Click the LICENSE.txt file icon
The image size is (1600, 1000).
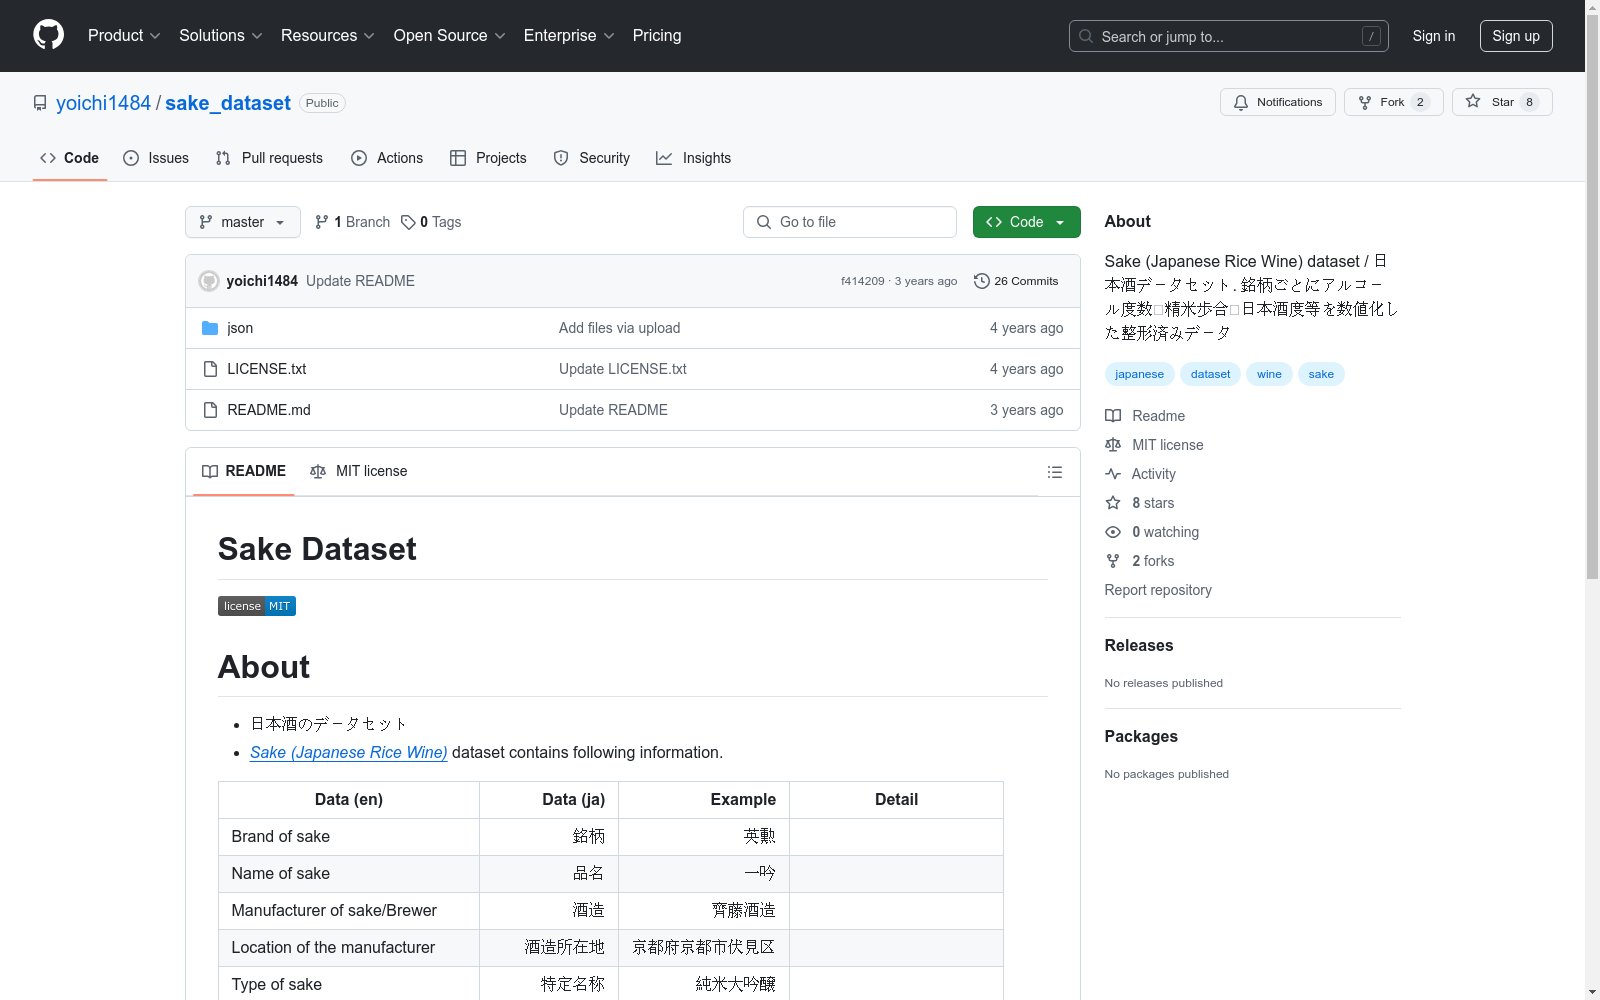pyautogui.click(x=210, y=369)
